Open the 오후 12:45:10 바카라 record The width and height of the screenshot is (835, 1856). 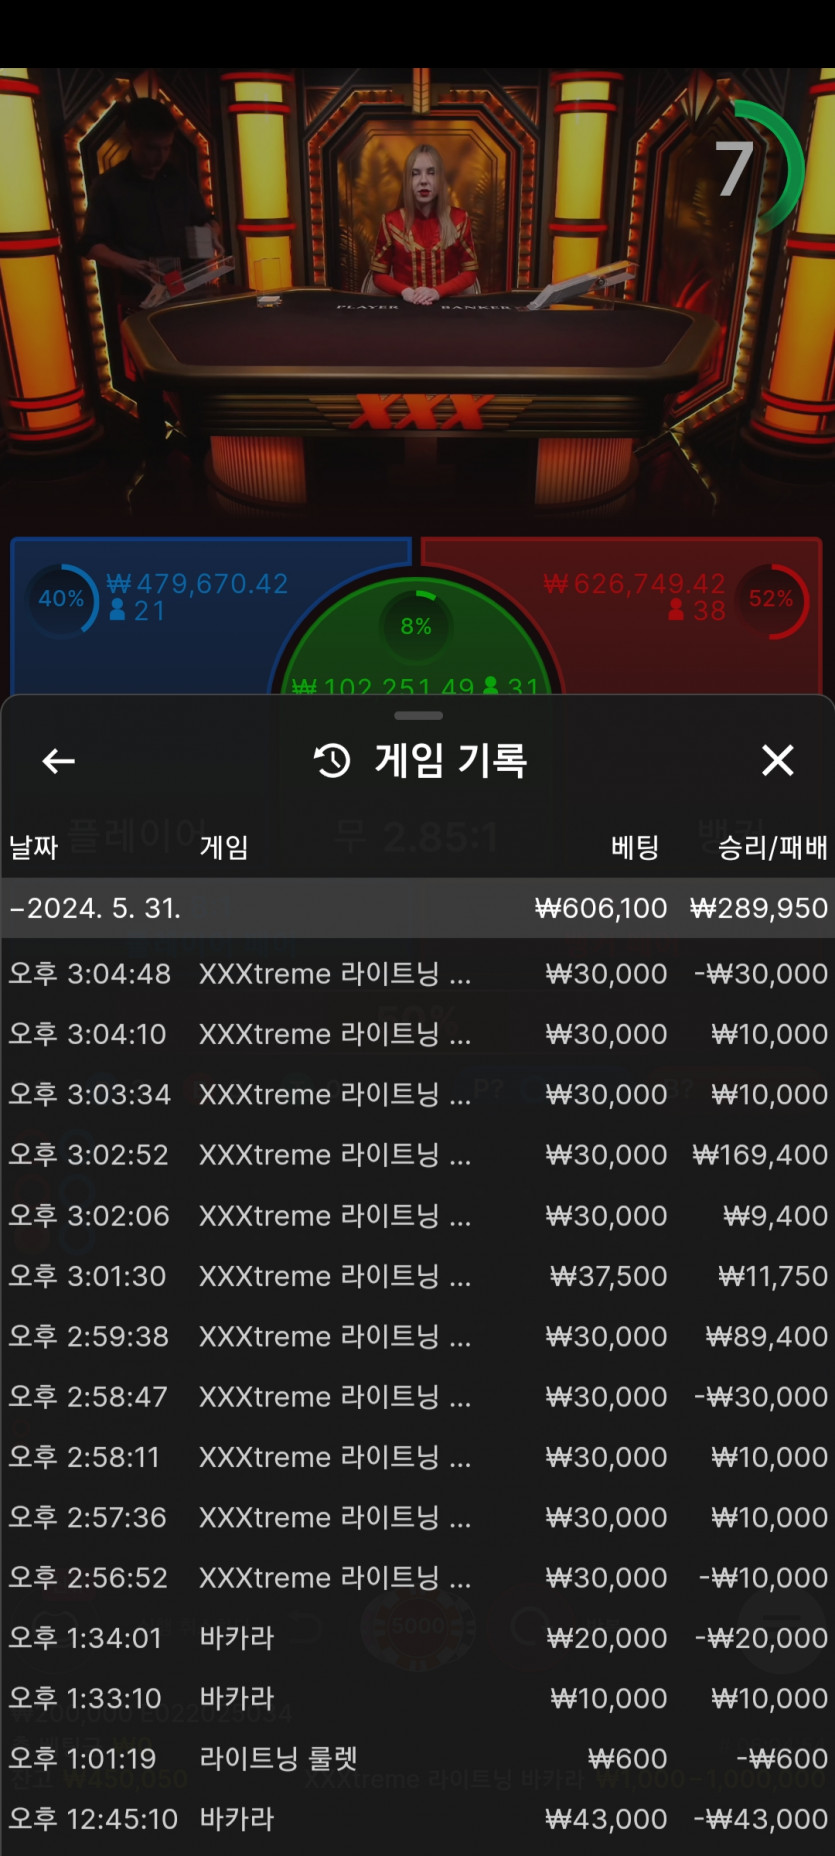coord(418,1819)
